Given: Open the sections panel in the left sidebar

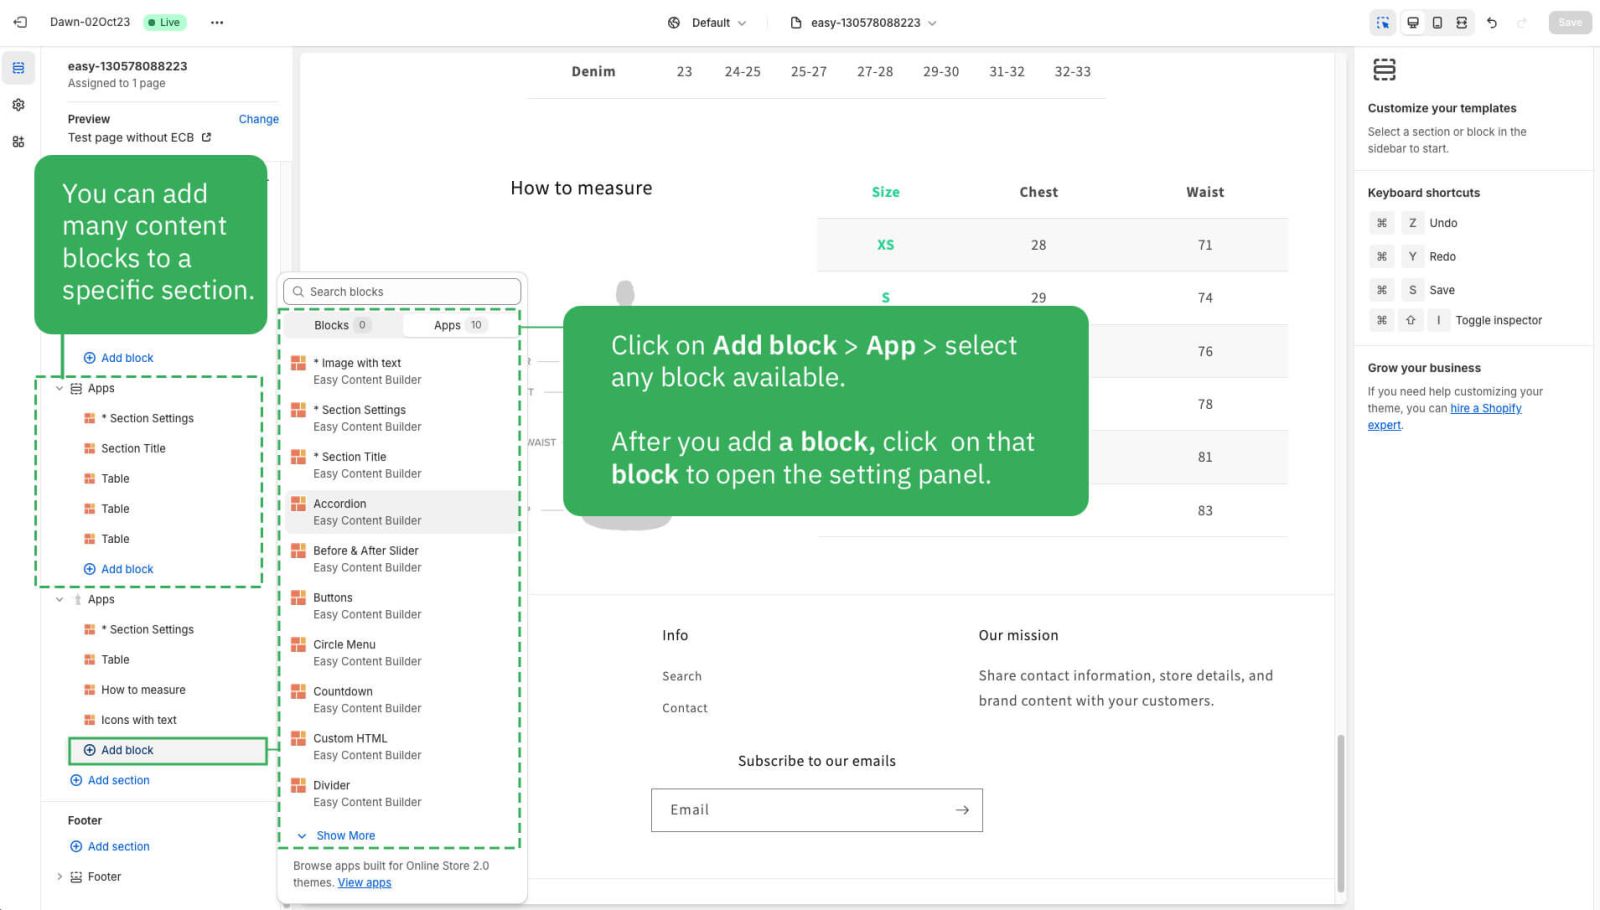Looking at the screenshot, I should pyautogui.click(x=18, y=68).
